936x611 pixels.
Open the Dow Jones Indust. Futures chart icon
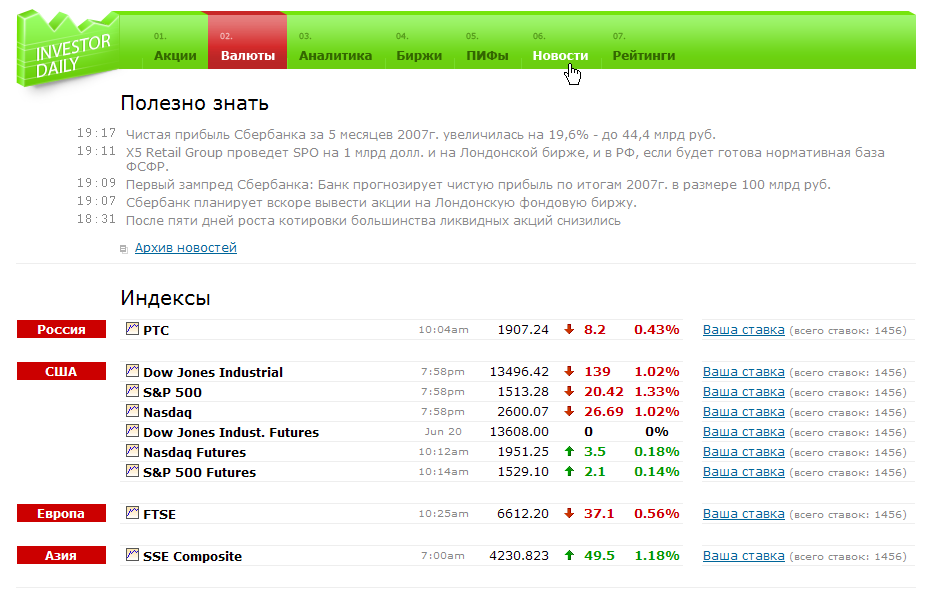point(133,431)
